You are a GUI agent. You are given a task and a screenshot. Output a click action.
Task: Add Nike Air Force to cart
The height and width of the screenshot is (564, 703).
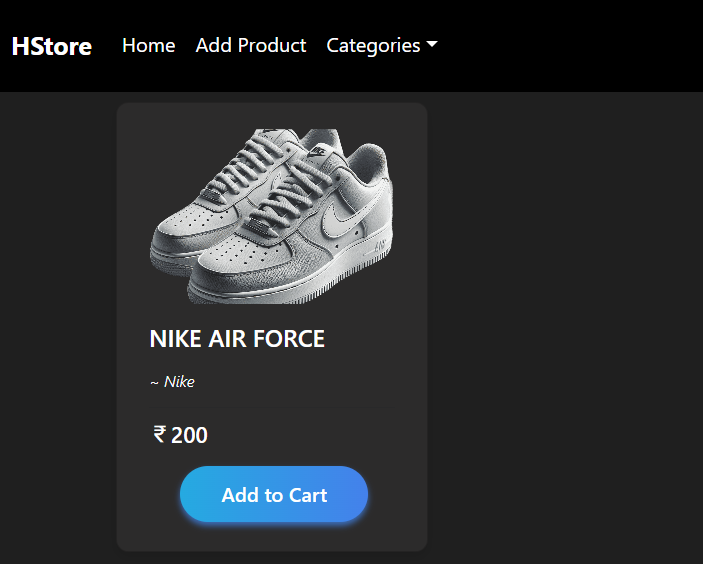coord(274,495)
